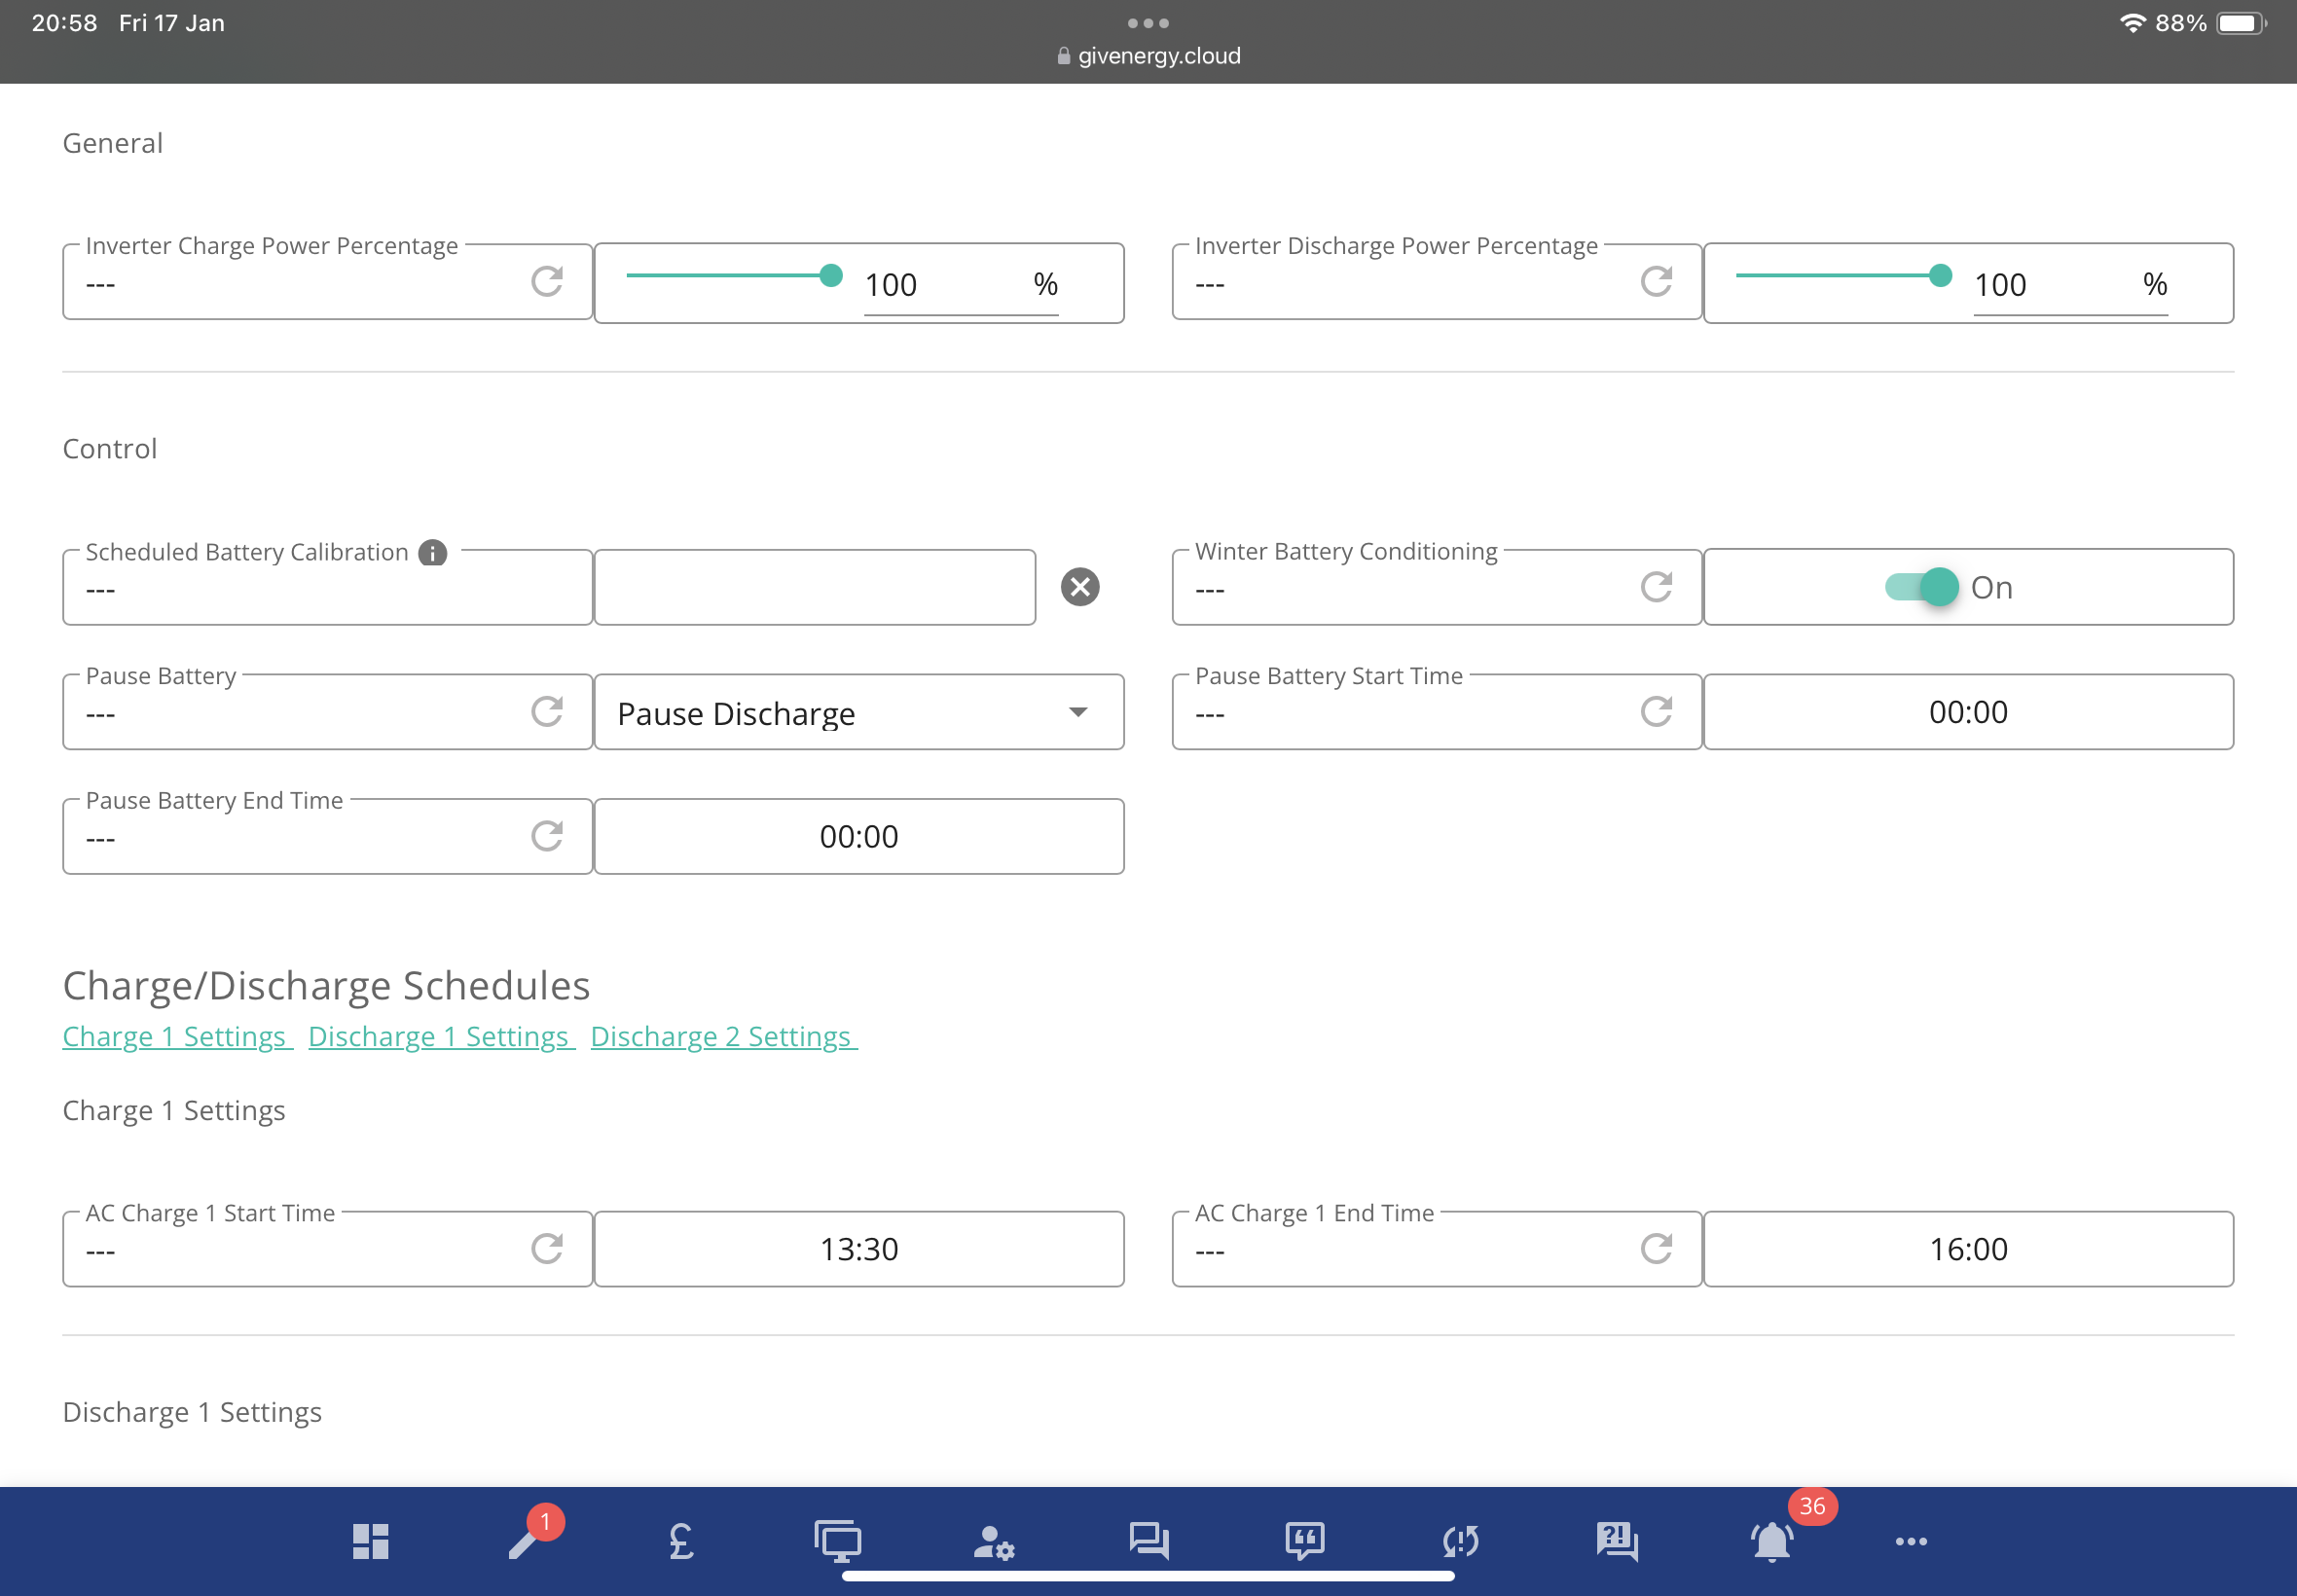Clear the Scheduled Battery Calibration field
The height and width of the screenshot is (1596, 2297).
click(x=1080, y=587)
